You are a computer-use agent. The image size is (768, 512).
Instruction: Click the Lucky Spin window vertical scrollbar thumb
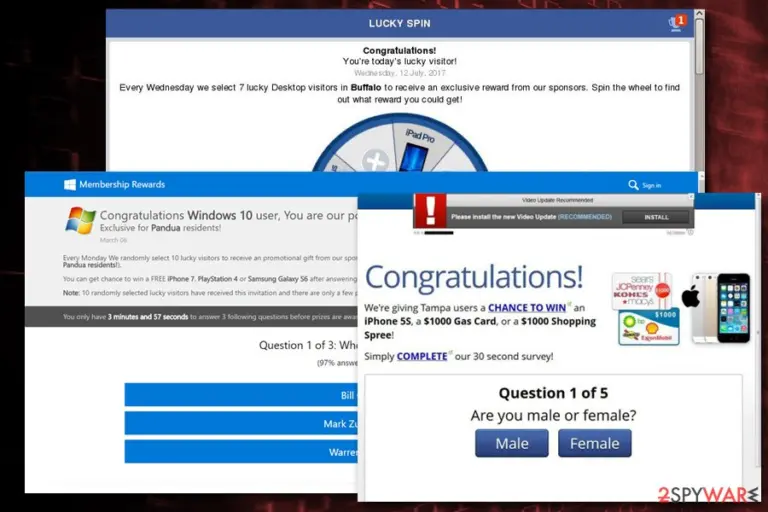click(699, 47)
